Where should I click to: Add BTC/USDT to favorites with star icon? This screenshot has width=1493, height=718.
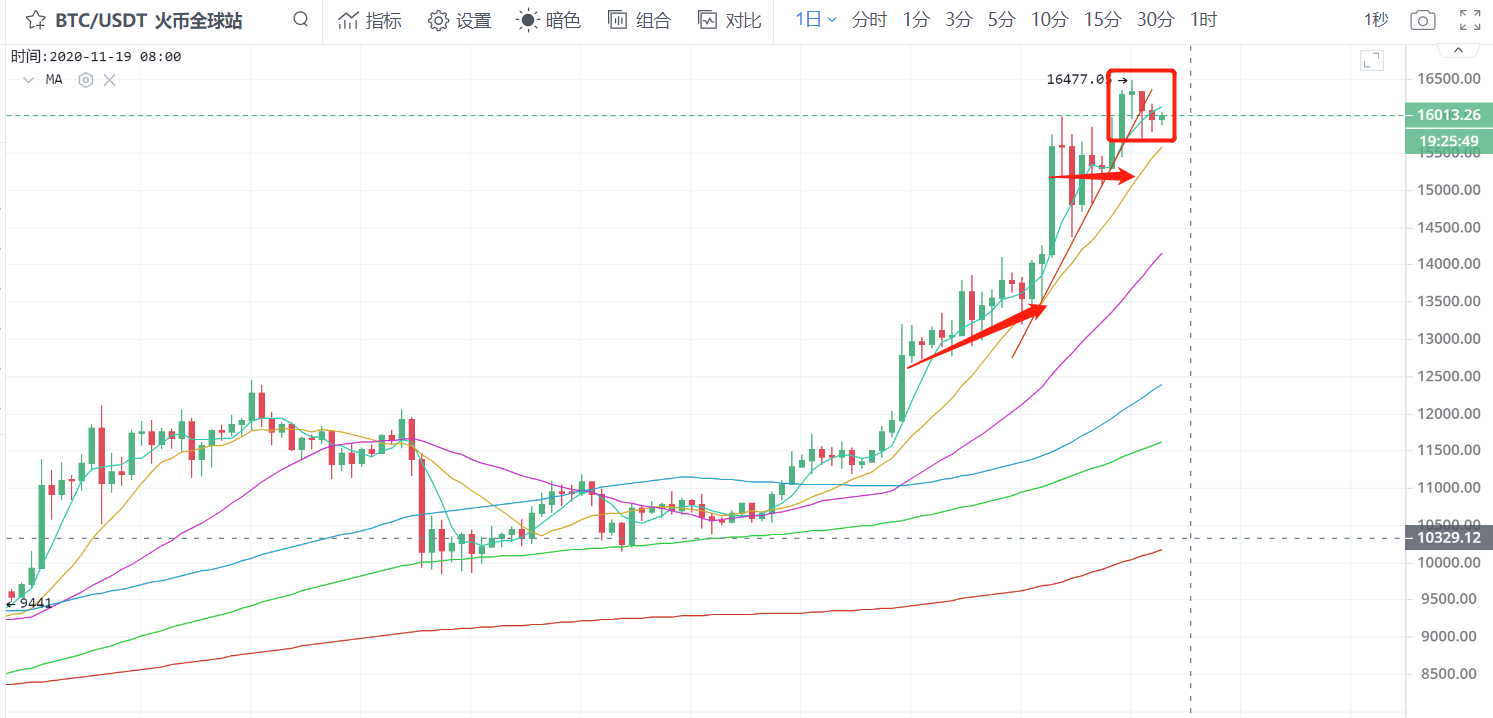click(x=35, y=20)
